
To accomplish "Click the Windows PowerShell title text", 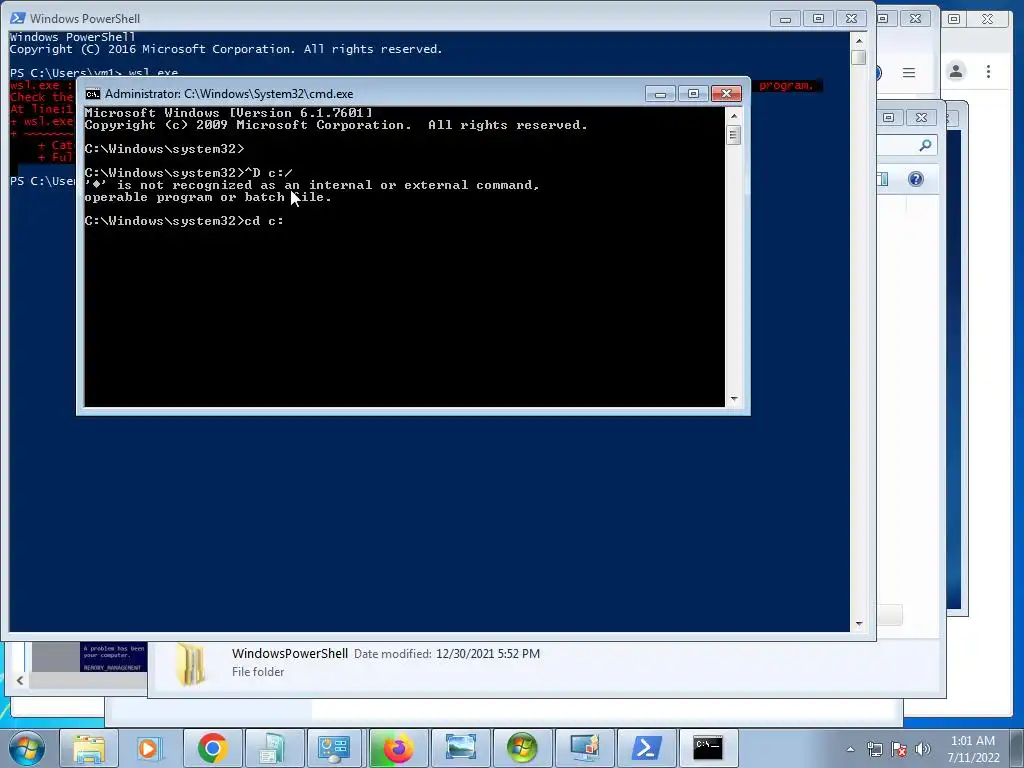I will coord(85,19).
